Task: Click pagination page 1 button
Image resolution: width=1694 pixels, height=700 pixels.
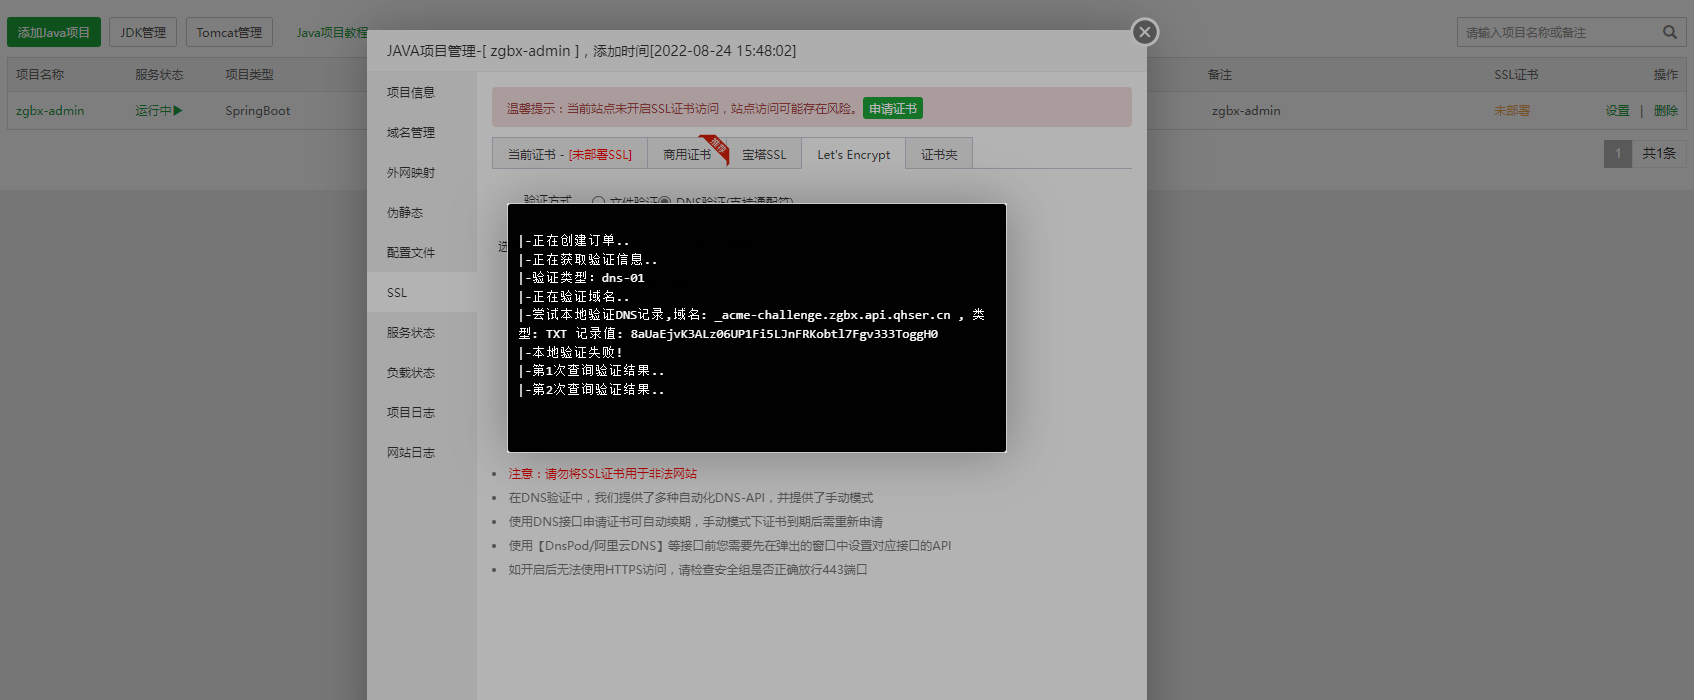Action: pos(1618,153)
